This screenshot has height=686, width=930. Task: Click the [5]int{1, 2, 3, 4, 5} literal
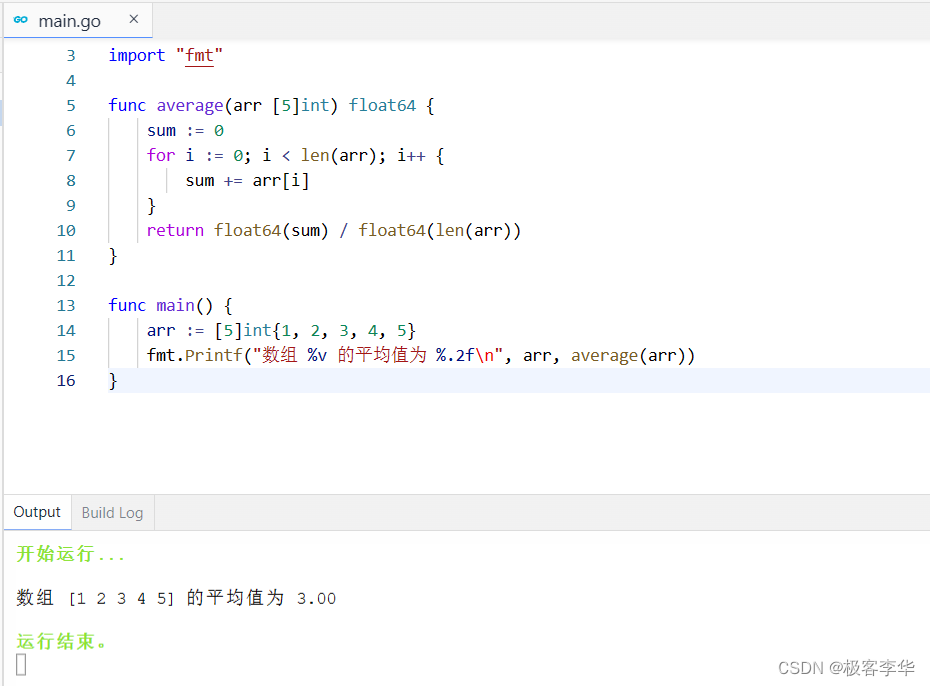click(x=315, y=330)
